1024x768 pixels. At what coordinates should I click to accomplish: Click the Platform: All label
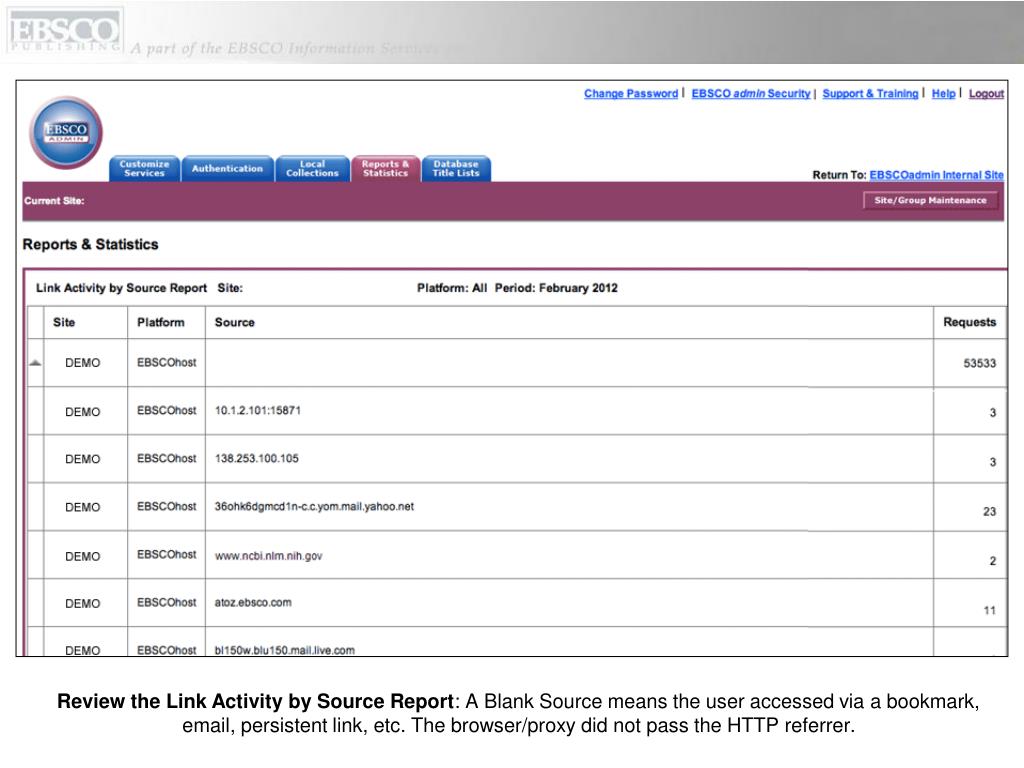pos(452,288)
